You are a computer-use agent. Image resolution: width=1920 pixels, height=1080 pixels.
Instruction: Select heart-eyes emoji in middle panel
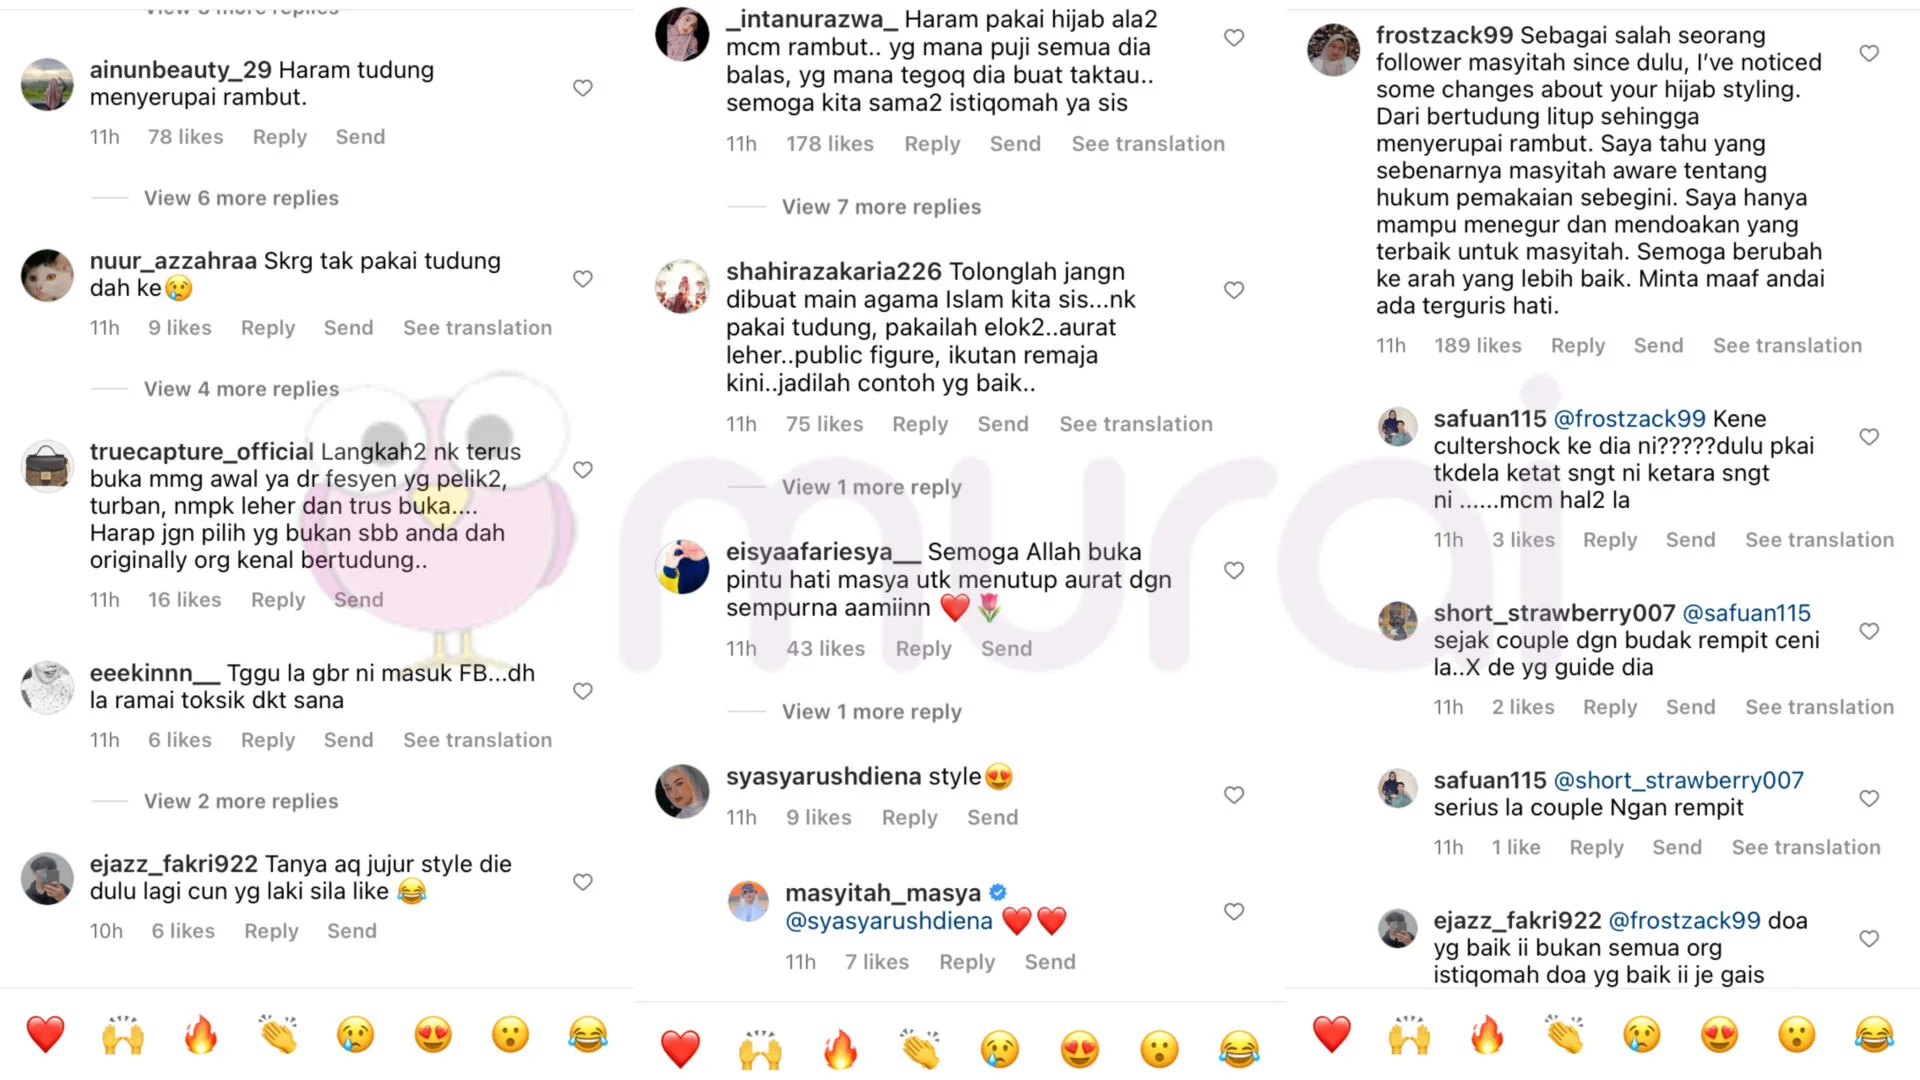[x=1080, y=1049]
